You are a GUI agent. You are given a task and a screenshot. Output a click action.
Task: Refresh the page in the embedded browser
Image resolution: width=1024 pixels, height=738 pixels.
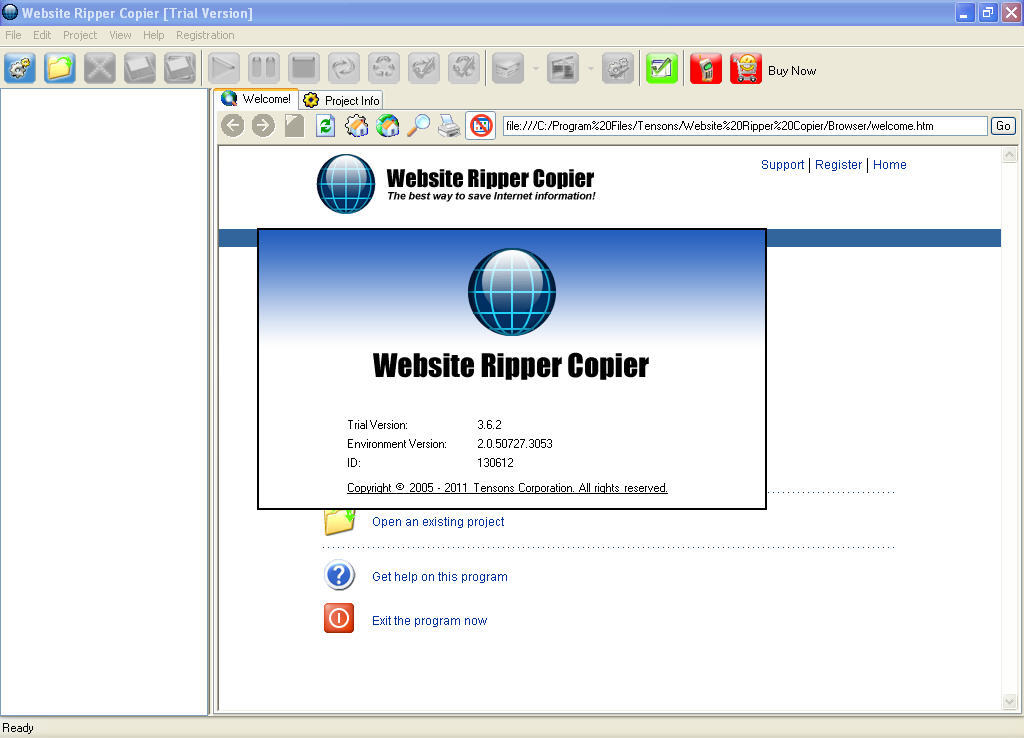(x=325, y=126)
